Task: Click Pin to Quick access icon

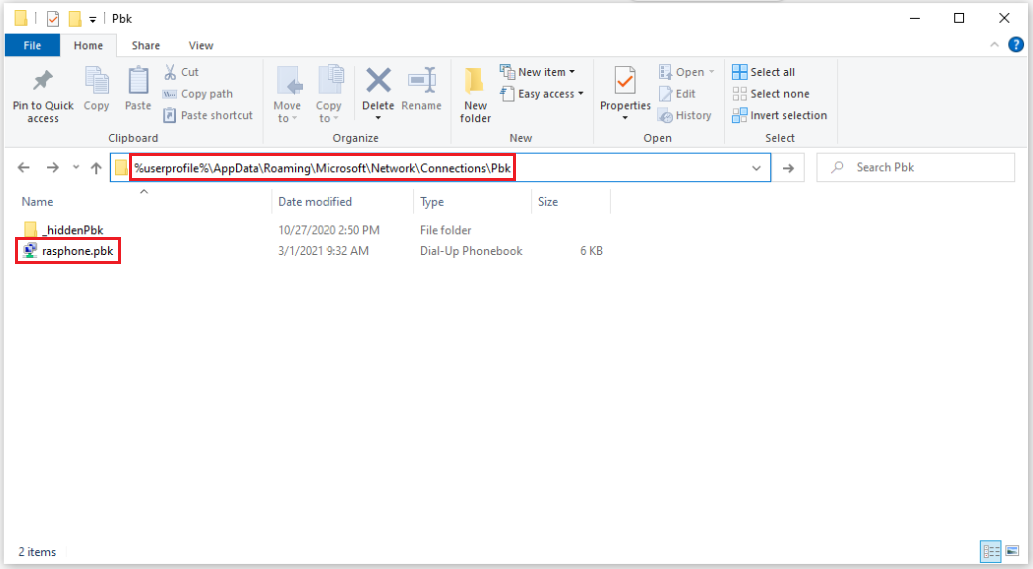Action: pos(43,83)
